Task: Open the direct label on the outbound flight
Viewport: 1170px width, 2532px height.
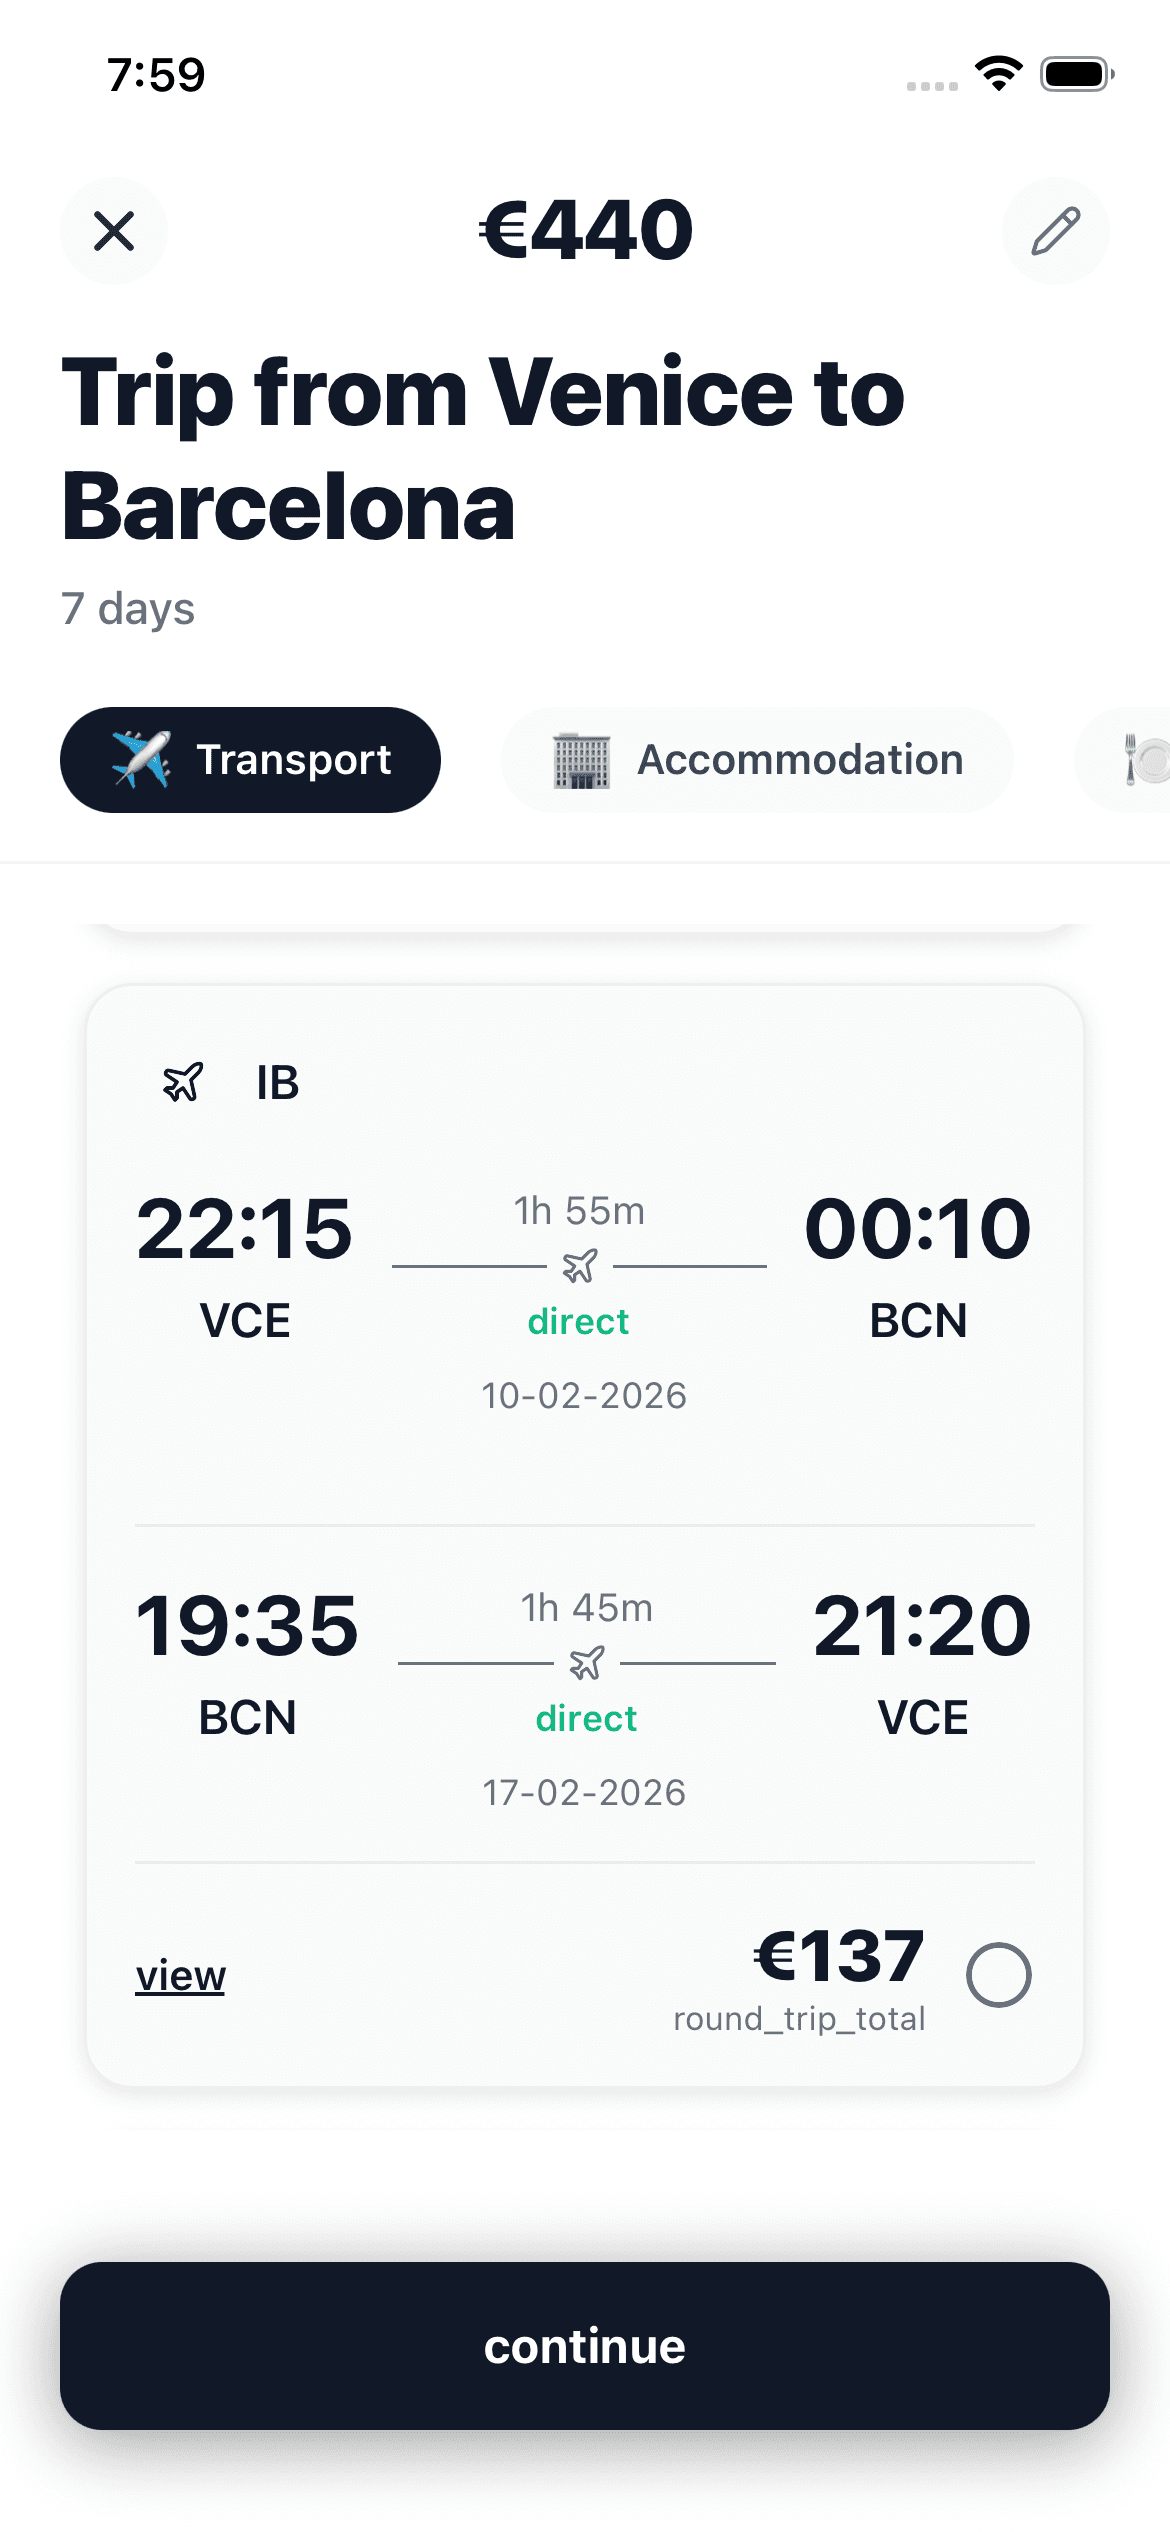Action: click(x=578, y=1320)
